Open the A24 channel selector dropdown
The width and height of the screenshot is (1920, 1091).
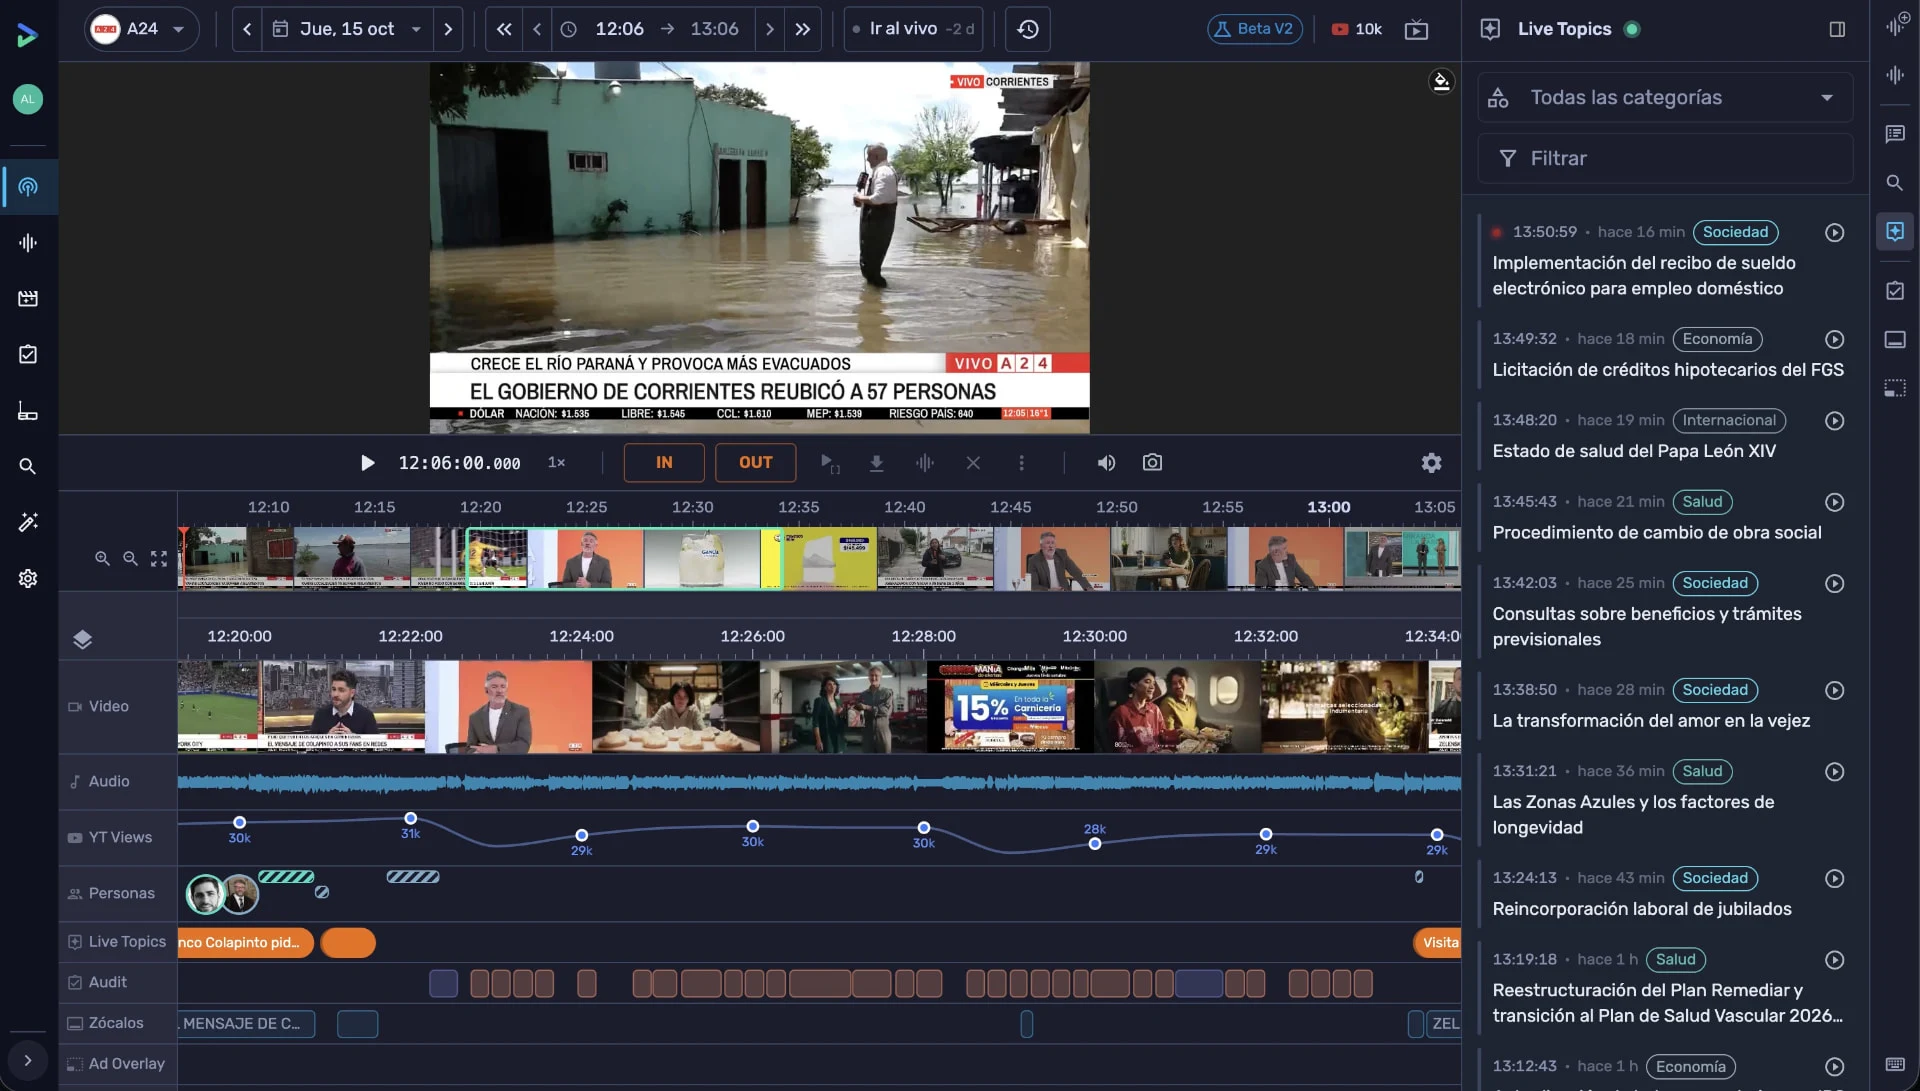(x=141, y=29)
